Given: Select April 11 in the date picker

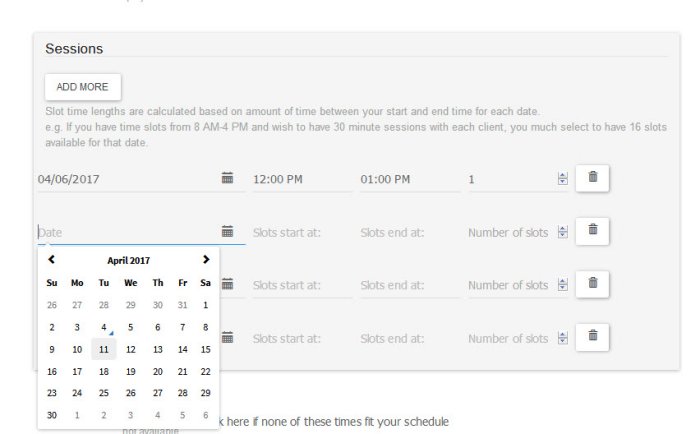Looking at the screenshot, I should pyautogui.click(x=104, y=349).
